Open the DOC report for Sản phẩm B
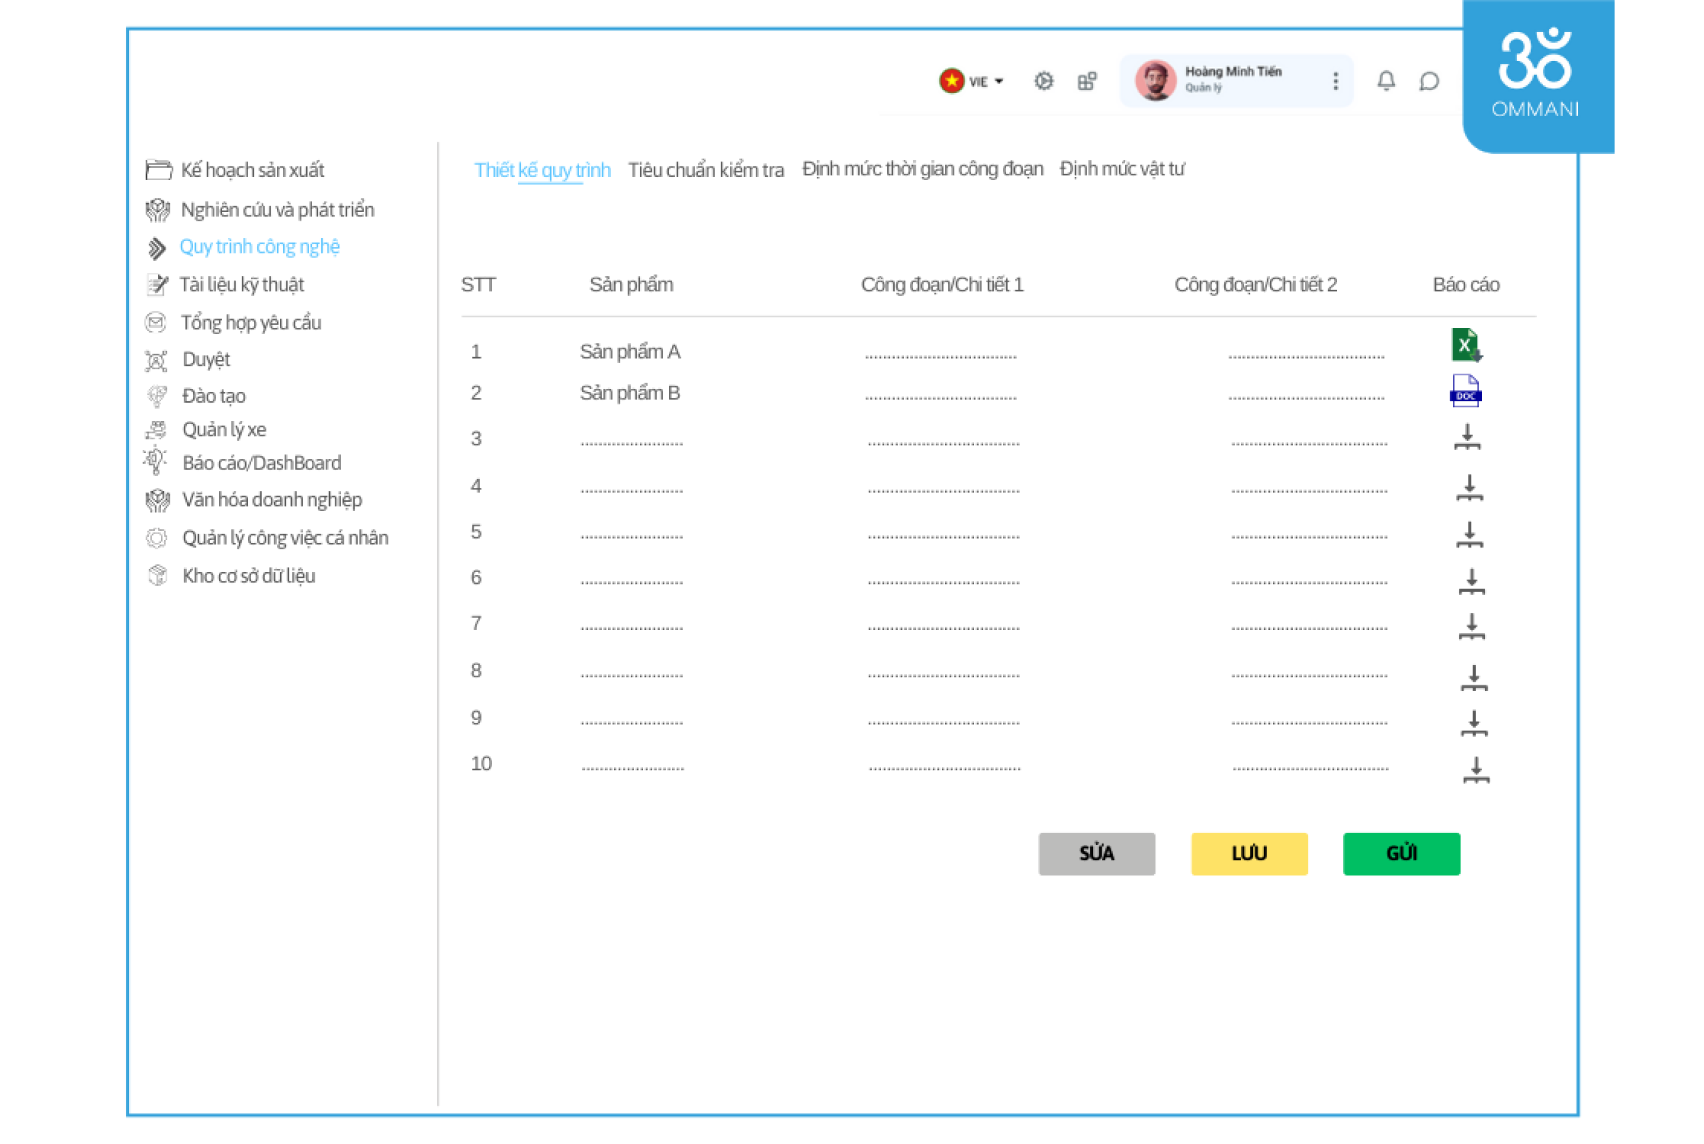Viewport: 1704px width, 1144px height. click(x=1465, y=391)
